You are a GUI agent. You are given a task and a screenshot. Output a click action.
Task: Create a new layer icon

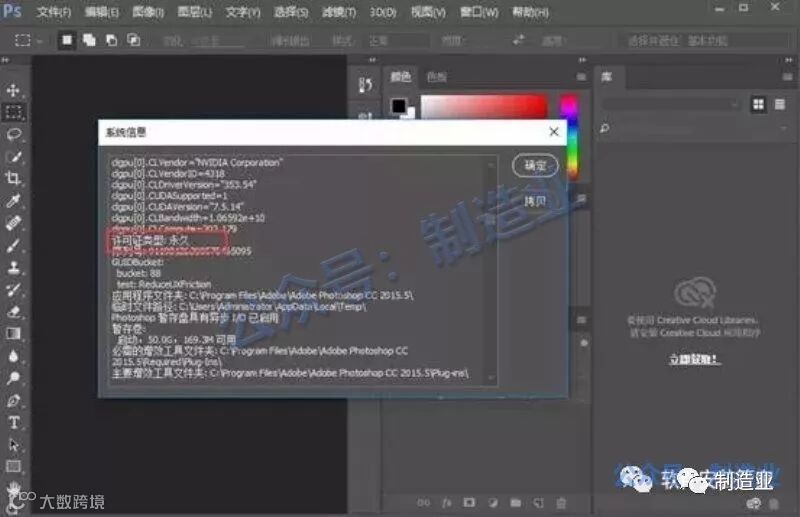pyautogui.click(x=539, y=503)
